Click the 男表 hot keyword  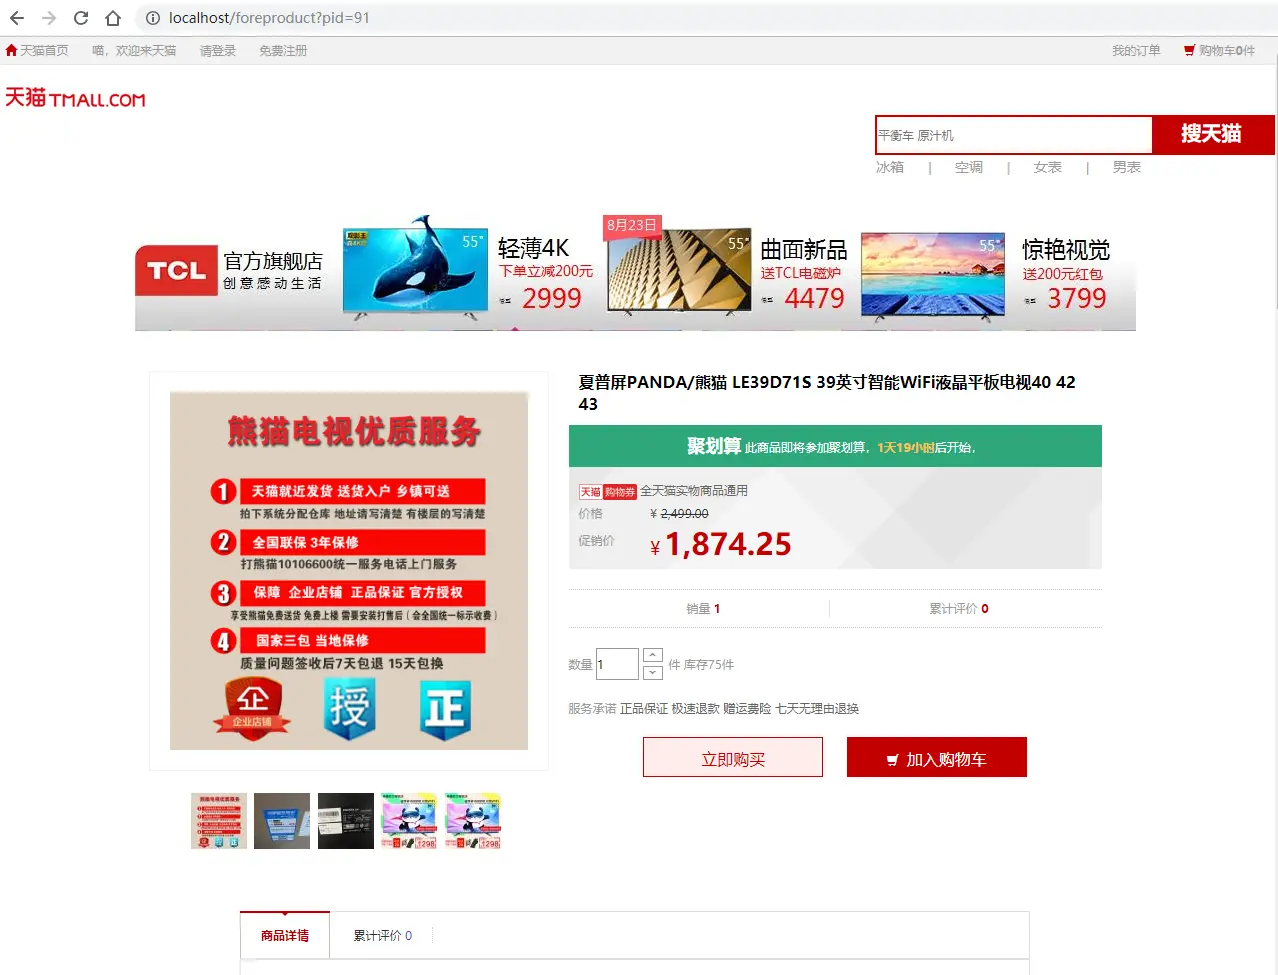1127,167
